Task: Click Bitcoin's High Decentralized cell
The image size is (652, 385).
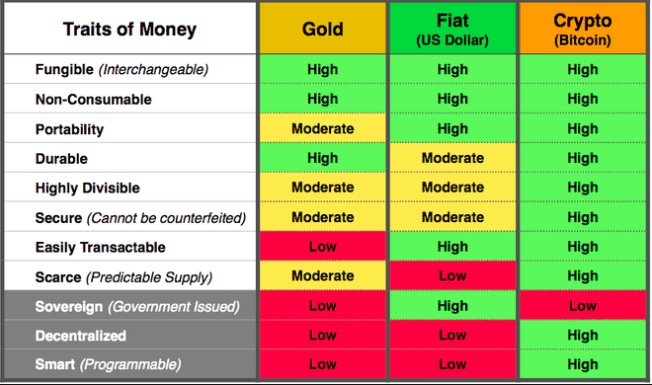Action: point(583,335)
